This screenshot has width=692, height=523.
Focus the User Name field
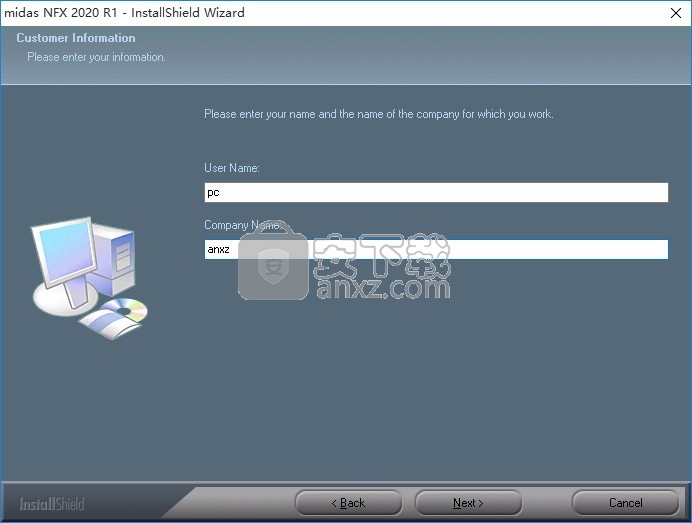(436, 192)
